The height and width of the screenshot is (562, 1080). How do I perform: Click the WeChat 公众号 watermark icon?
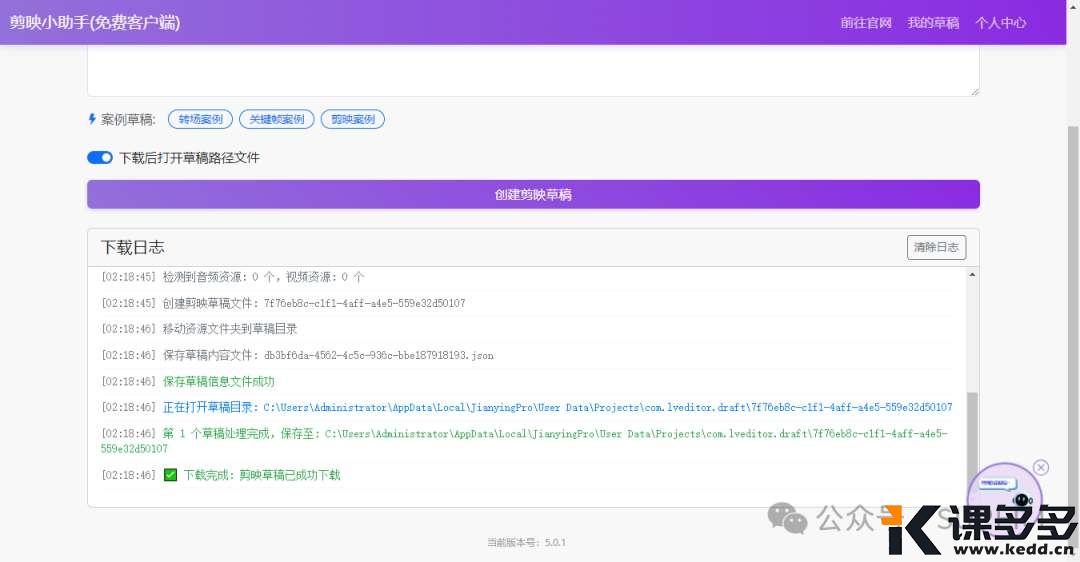click(x=787, y=517)
